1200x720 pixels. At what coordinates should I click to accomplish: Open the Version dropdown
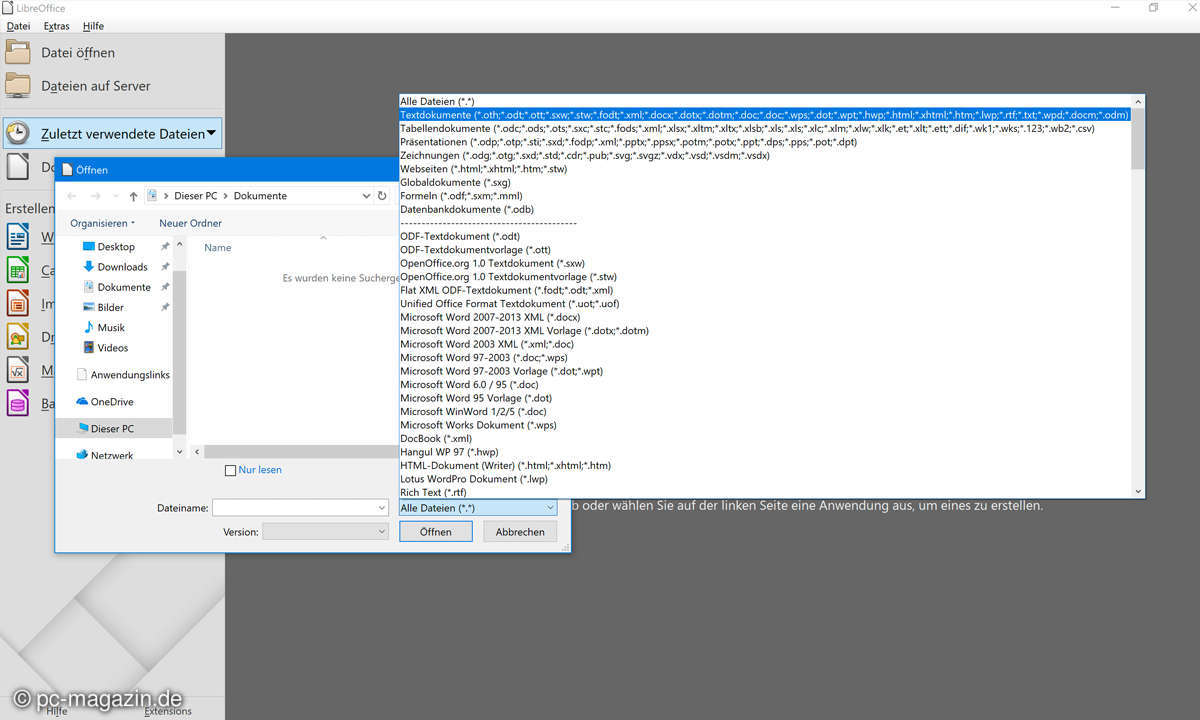(x=382, y=532)
